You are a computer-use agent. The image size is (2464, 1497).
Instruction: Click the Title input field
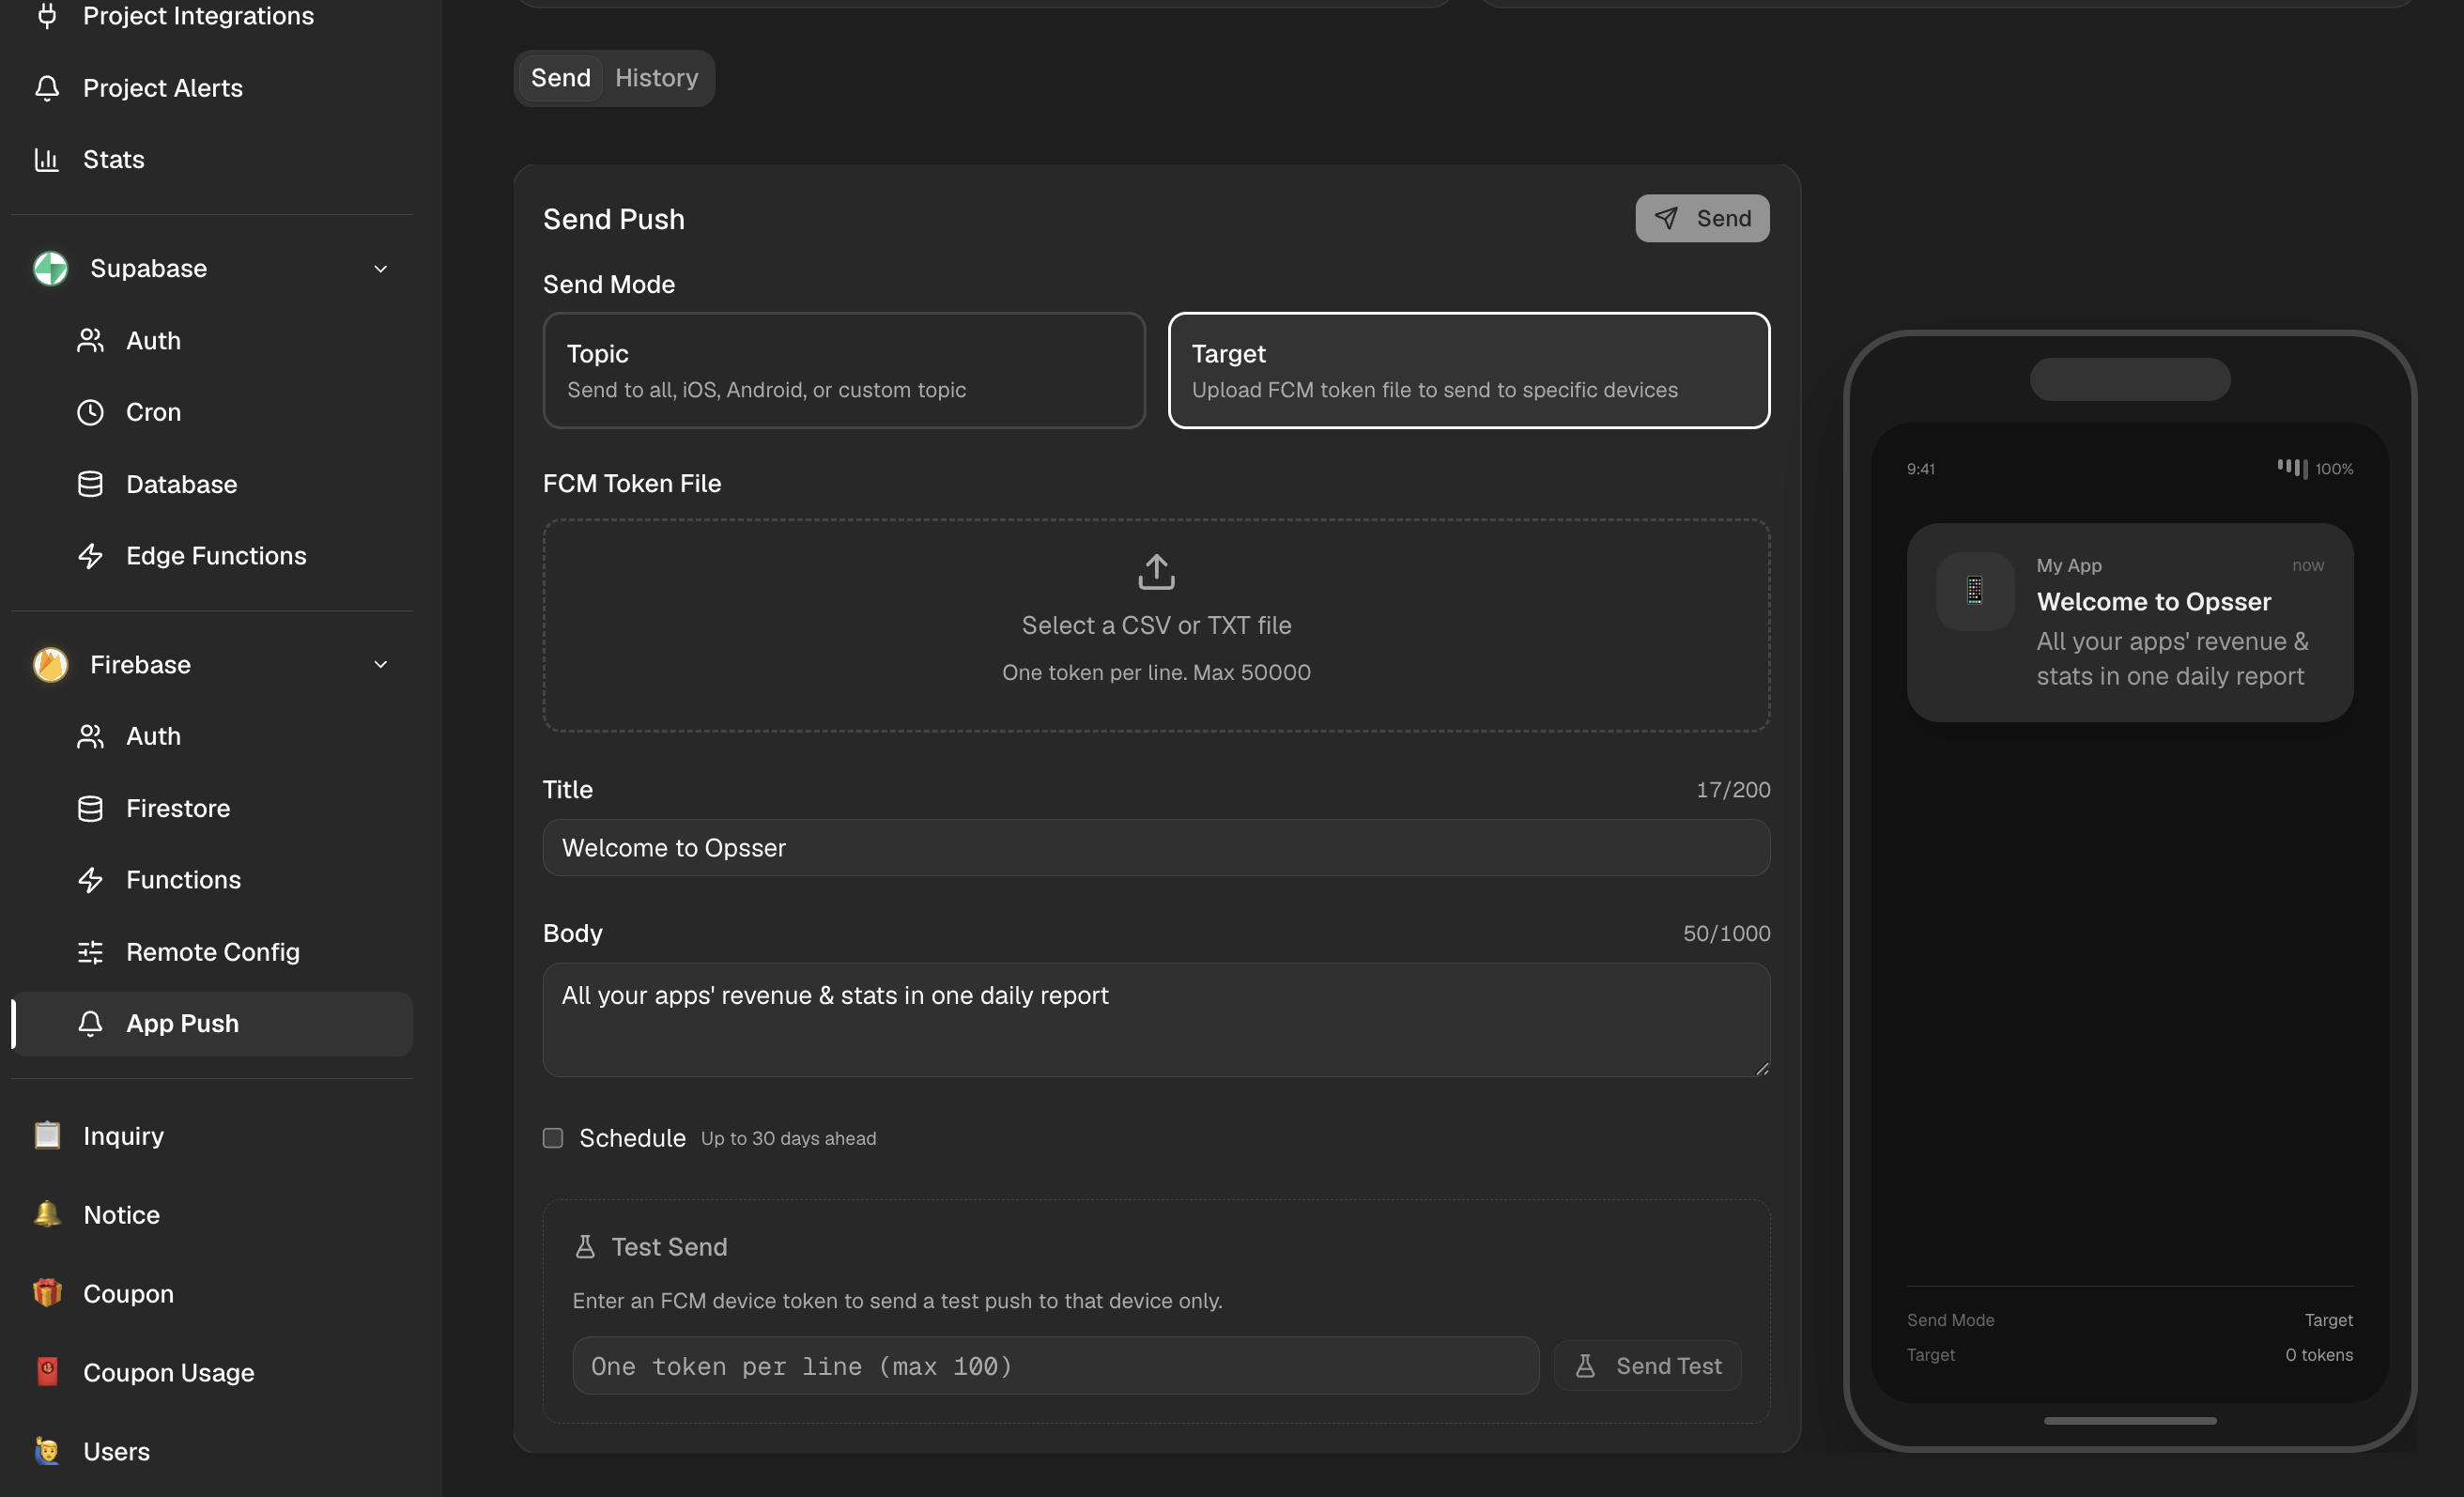click(1156, 848)
